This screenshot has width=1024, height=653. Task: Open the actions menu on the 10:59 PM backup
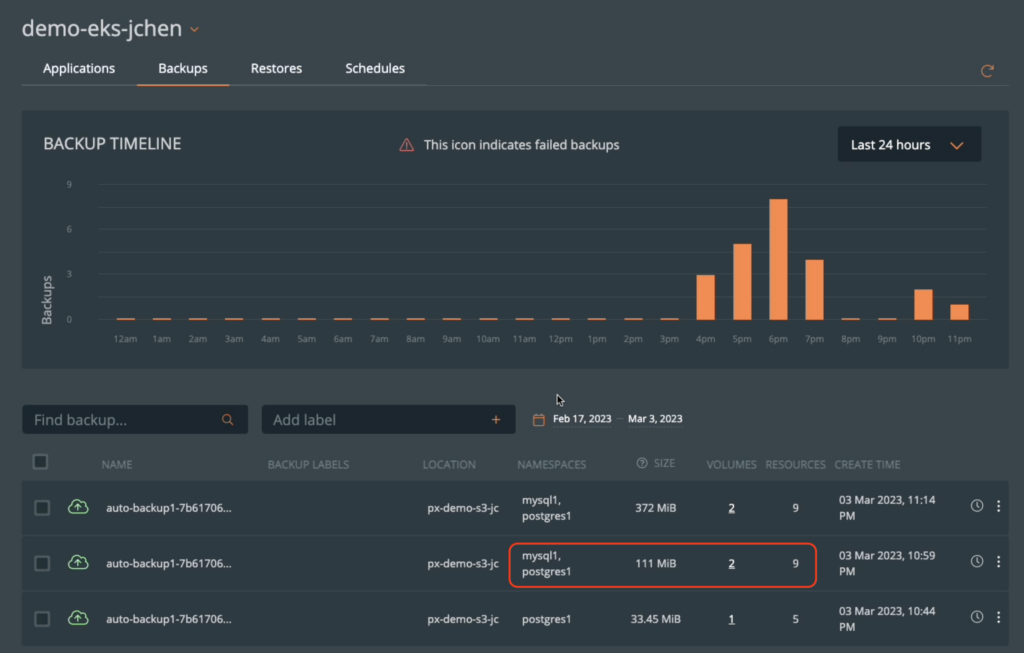[998, 561]
